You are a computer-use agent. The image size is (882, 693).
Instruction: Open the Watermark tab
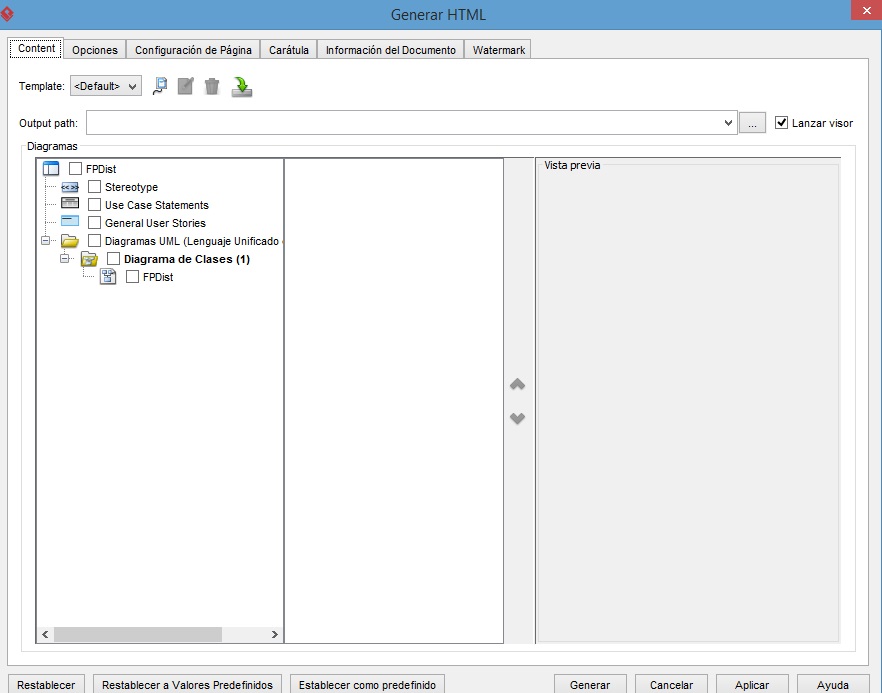pos(498,50)
